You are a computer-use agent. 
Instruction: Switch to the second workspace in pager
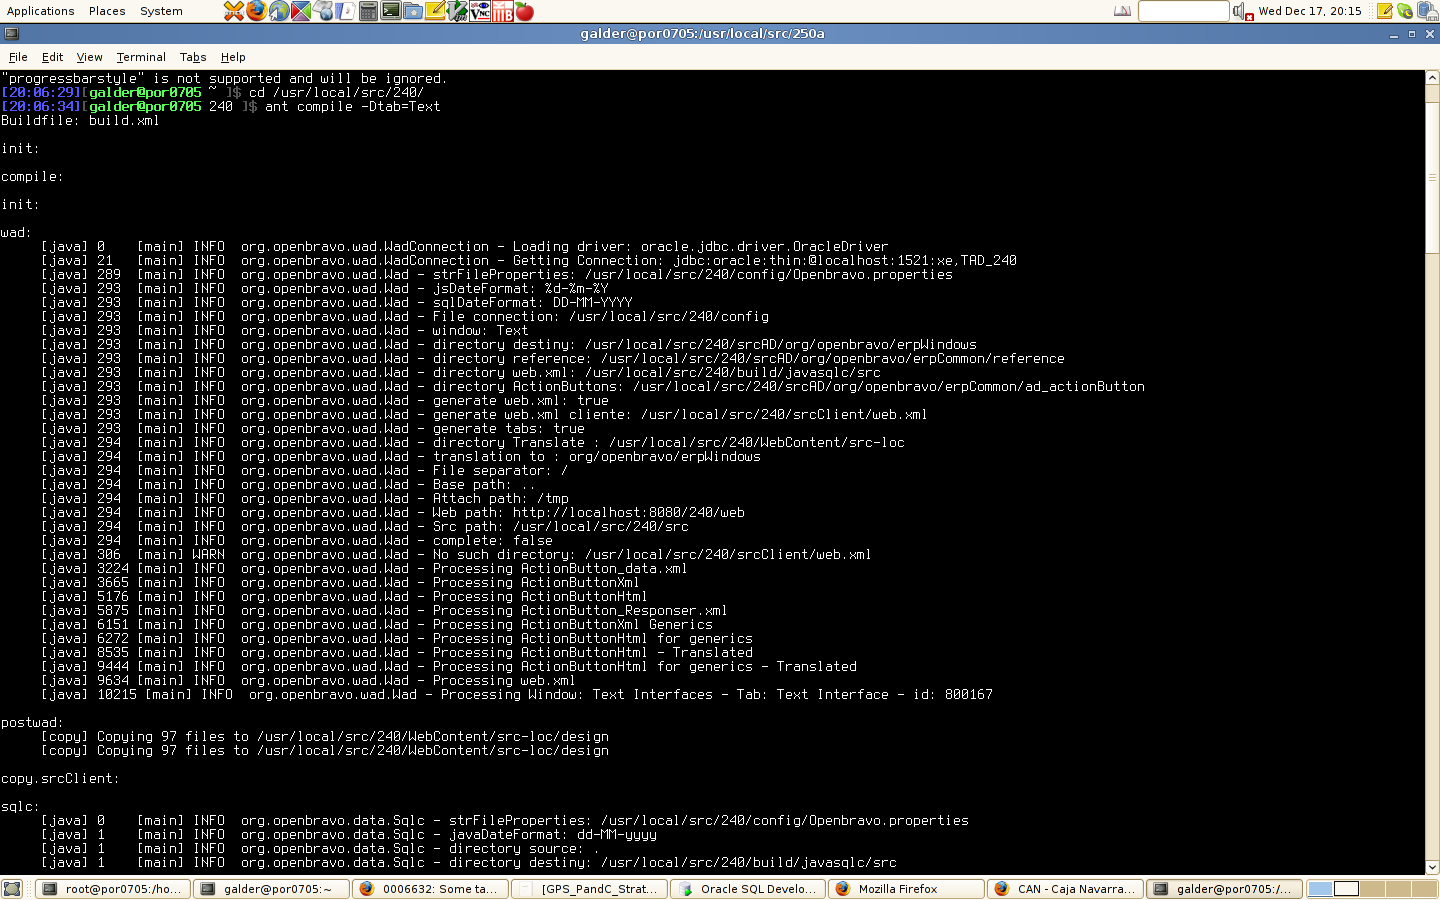pyautogui.click(x=1346, y=888)
